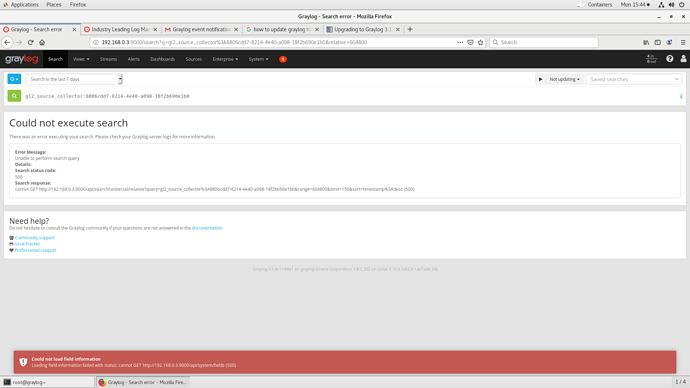Open the Professional support link
Screen dimensions: 690x388
[36, 250]
